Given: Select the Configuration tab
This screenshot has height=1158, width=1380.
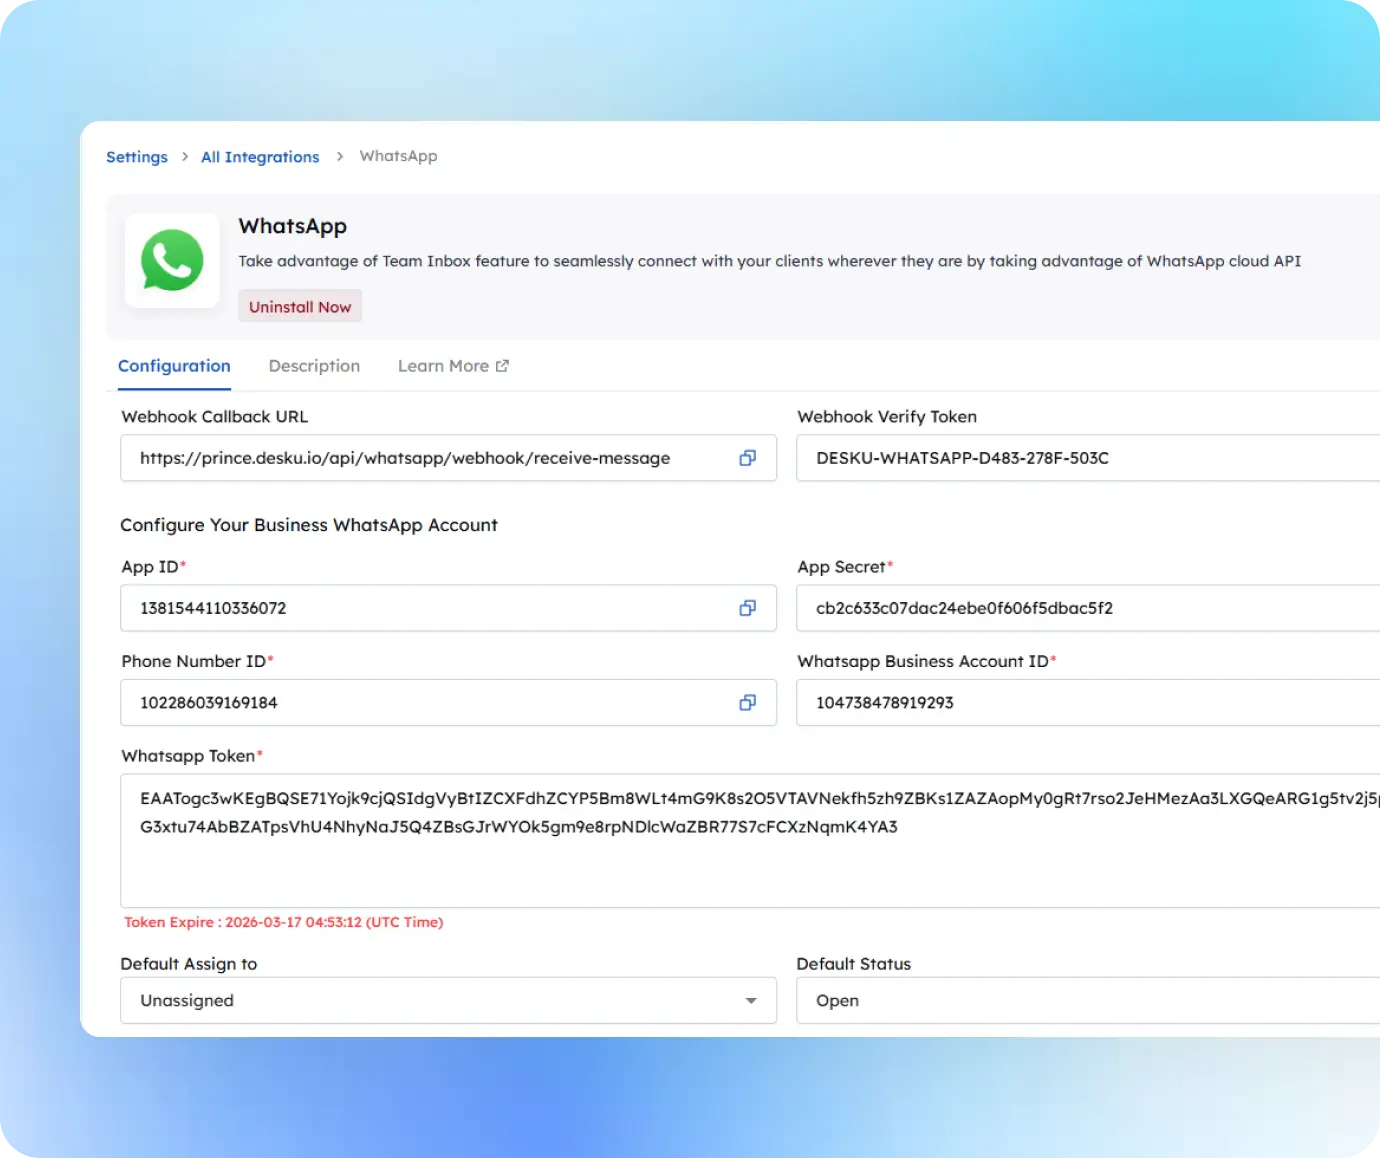Looking at the screenshot, I should coord(174,365).
